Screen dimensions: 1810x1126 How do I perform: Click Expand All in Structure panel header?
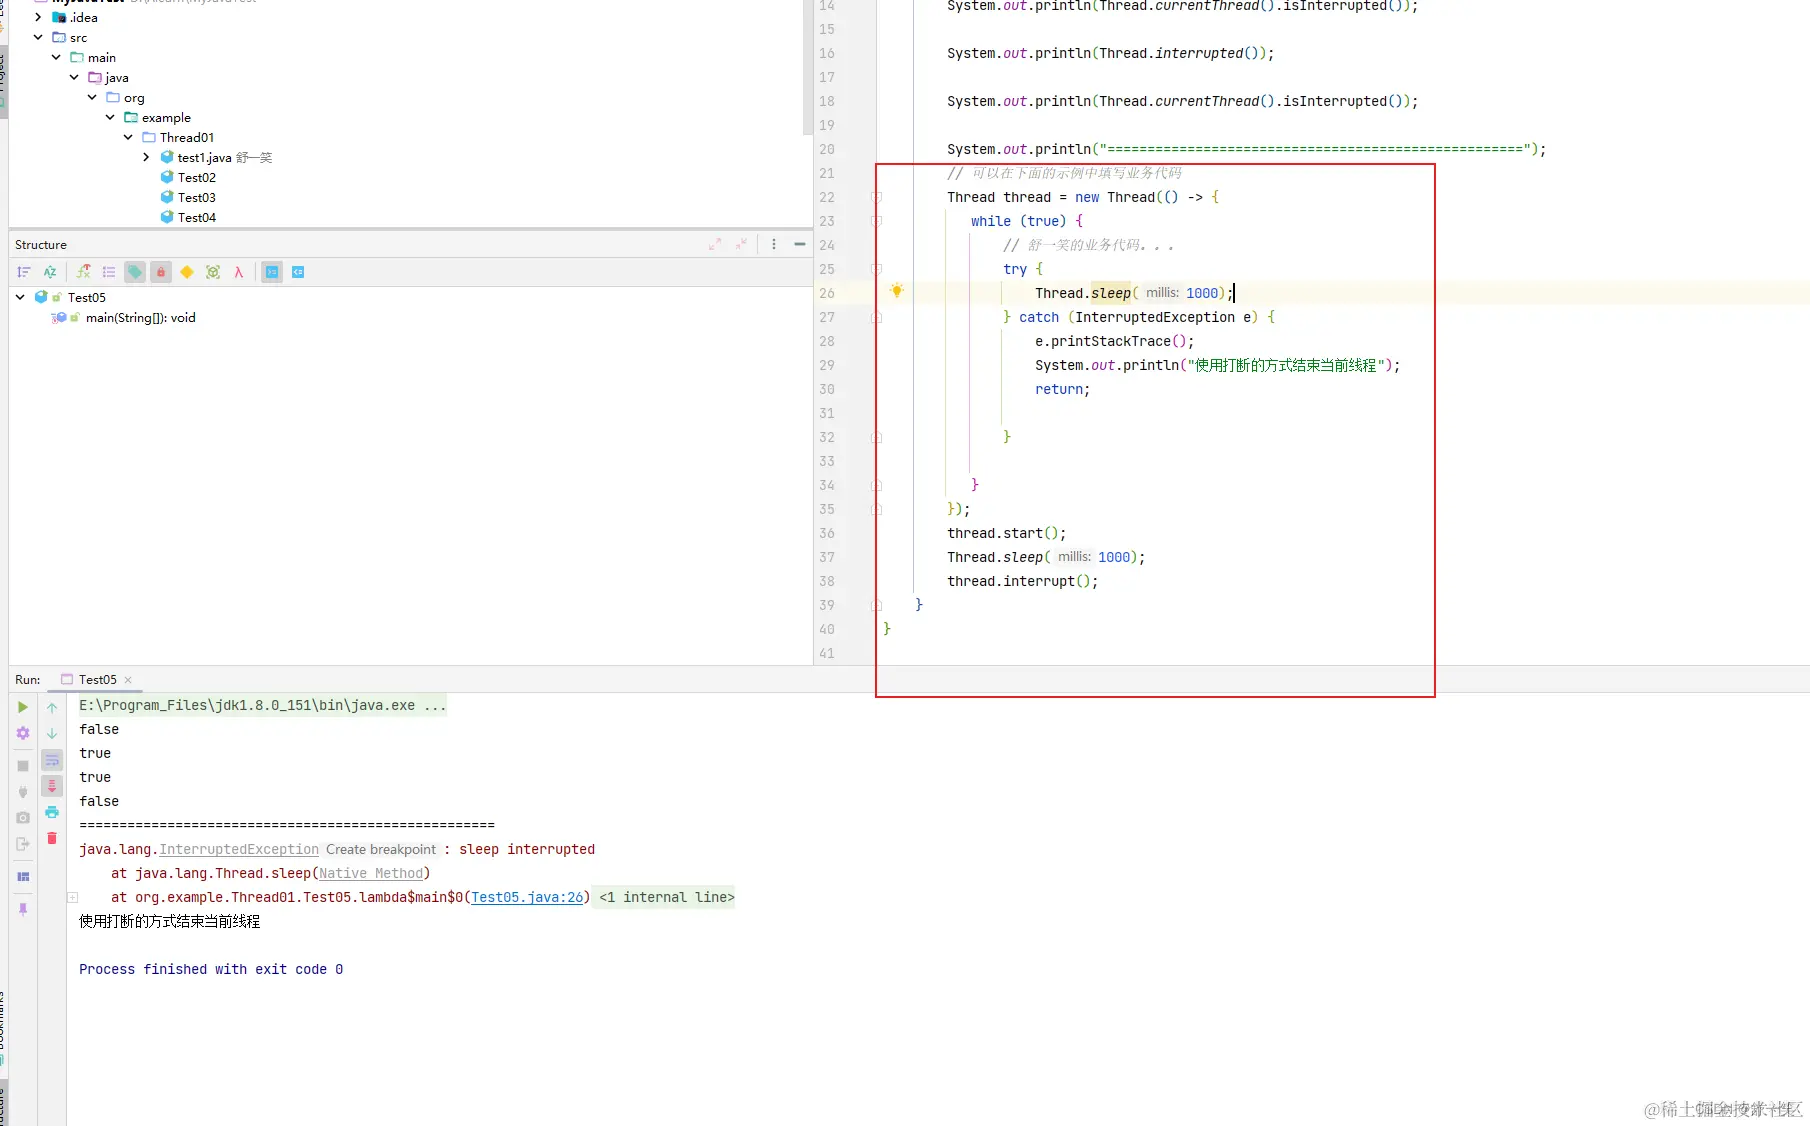tap(715, 244)
